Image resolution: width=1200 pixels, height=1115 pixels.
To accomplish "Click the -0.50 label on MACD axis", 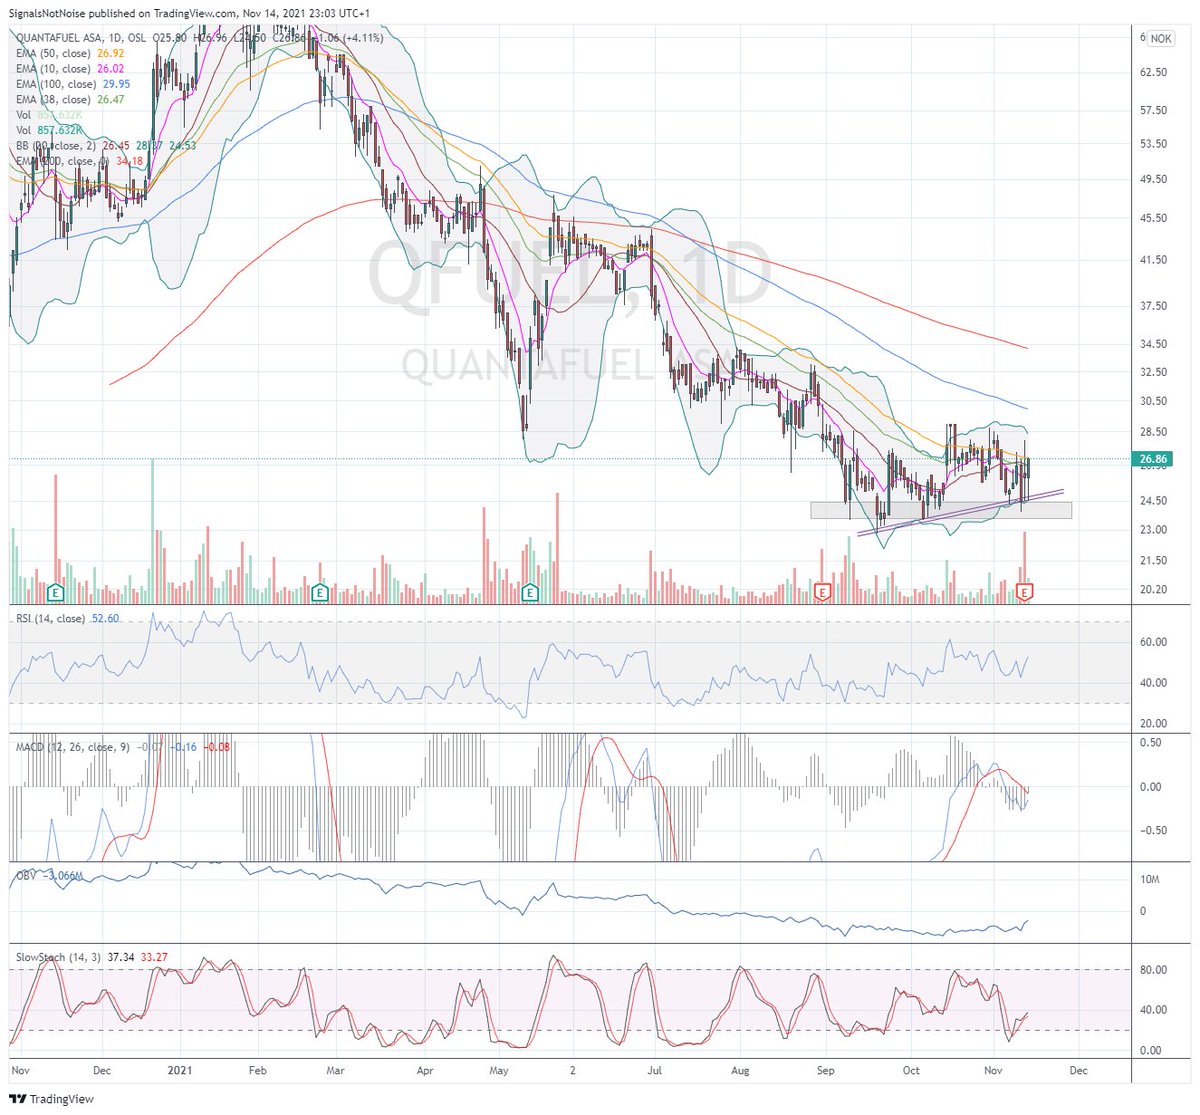I will click(1153, 830).
